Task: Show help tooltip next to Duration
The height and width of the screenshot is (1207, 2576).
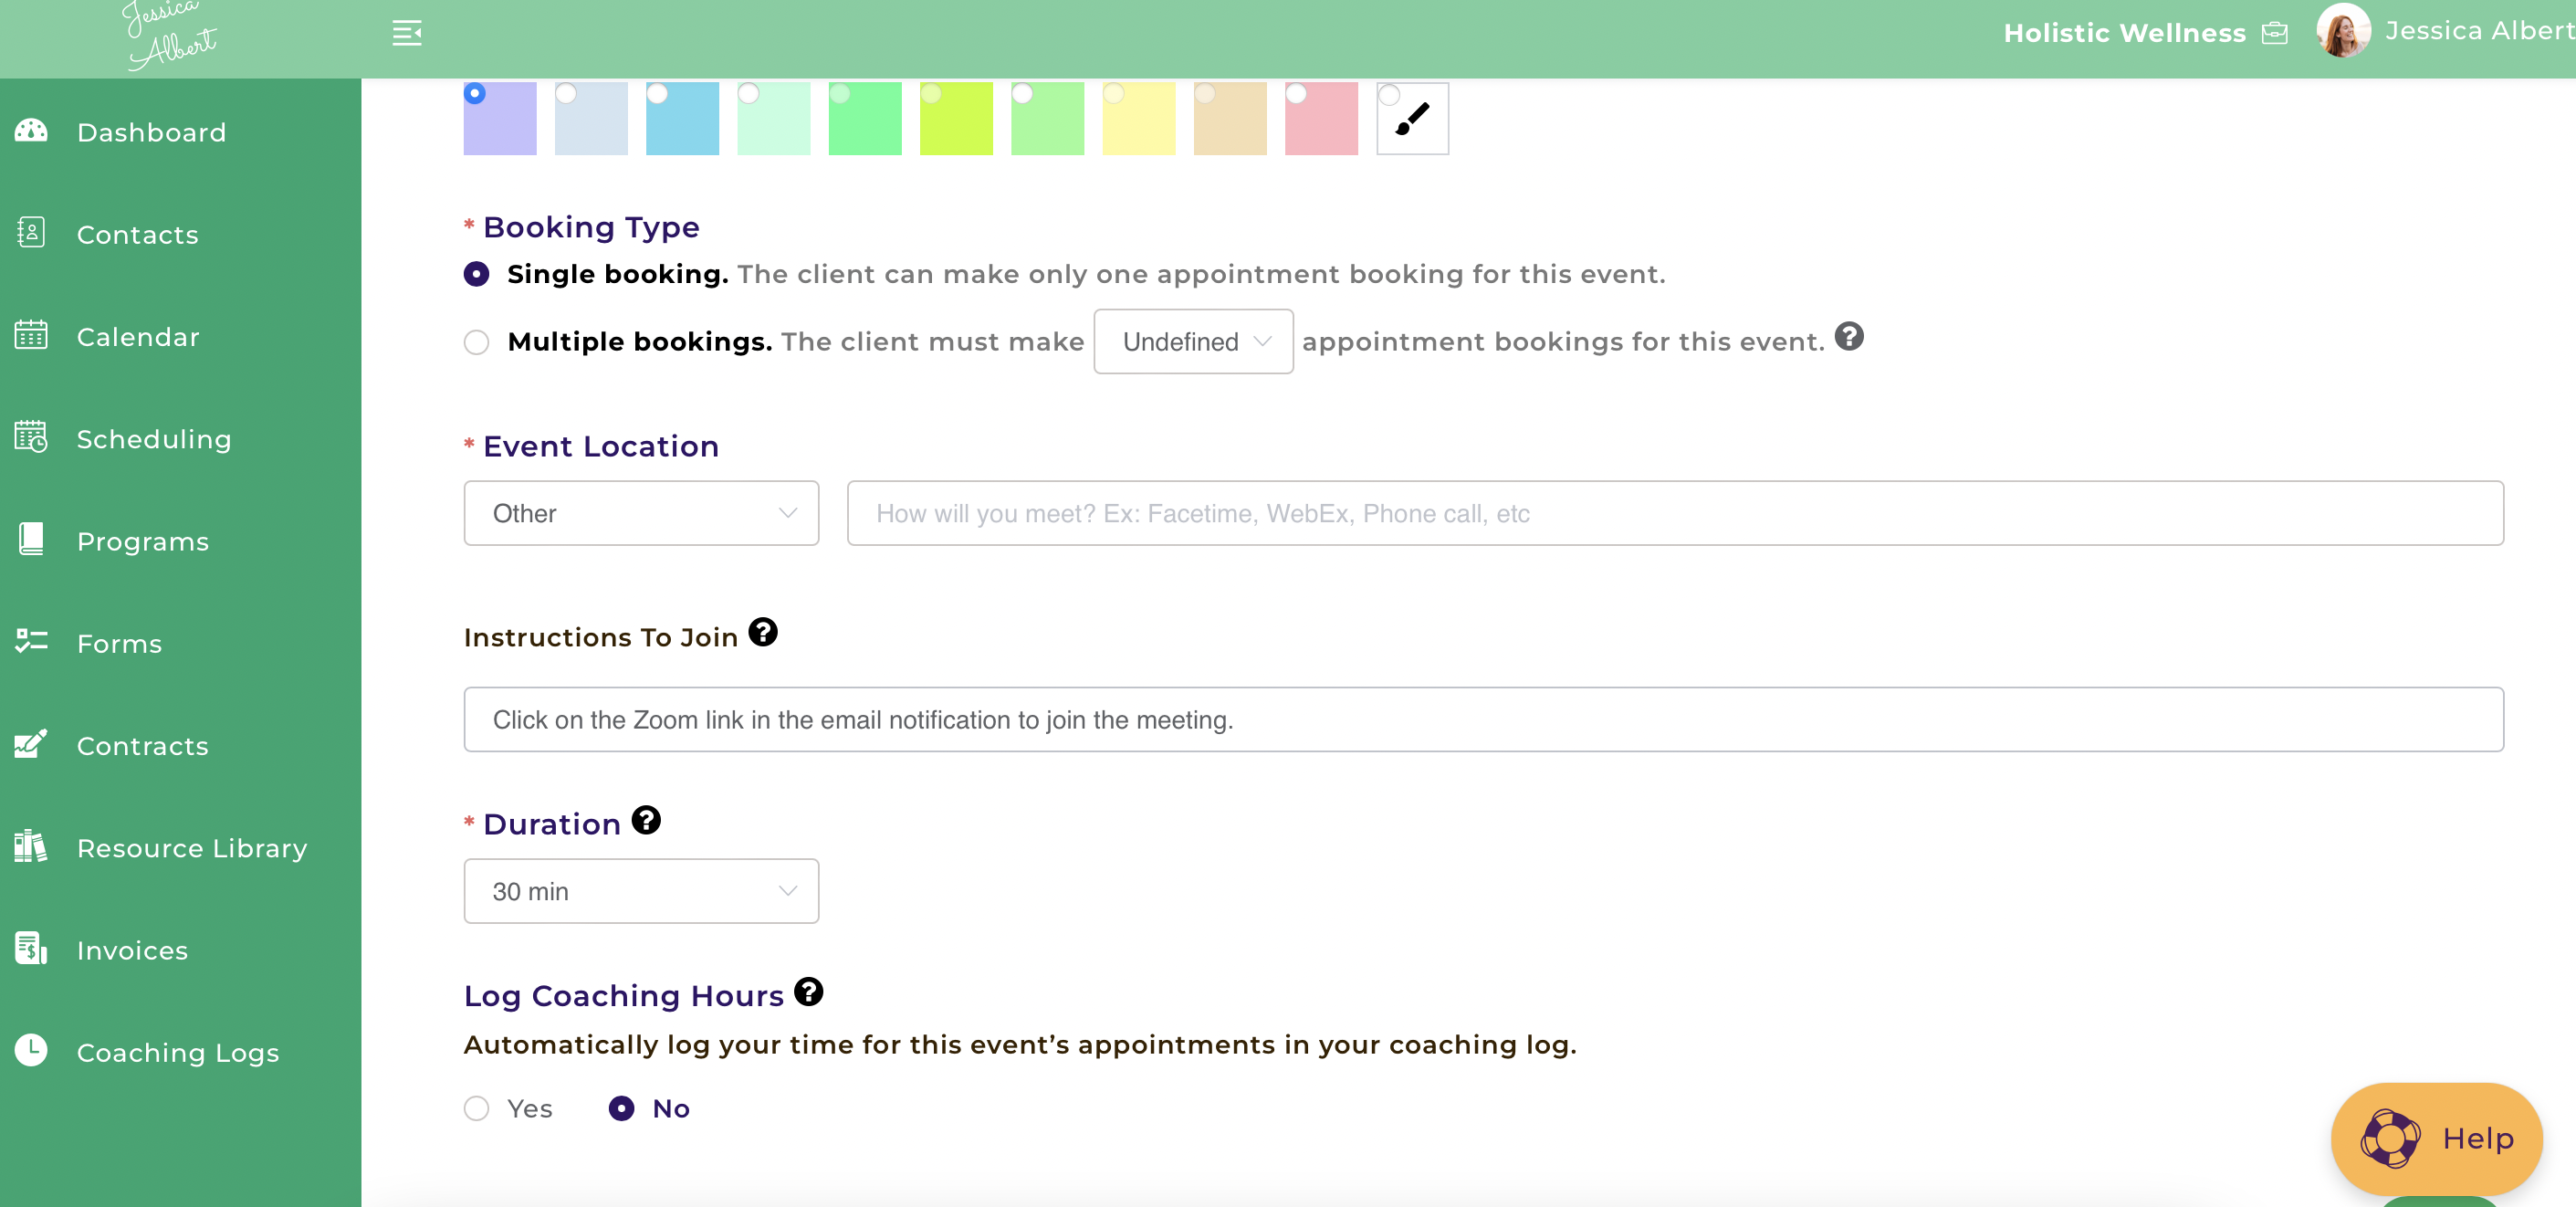Action: pyautogui.click(x=646, y=820)
